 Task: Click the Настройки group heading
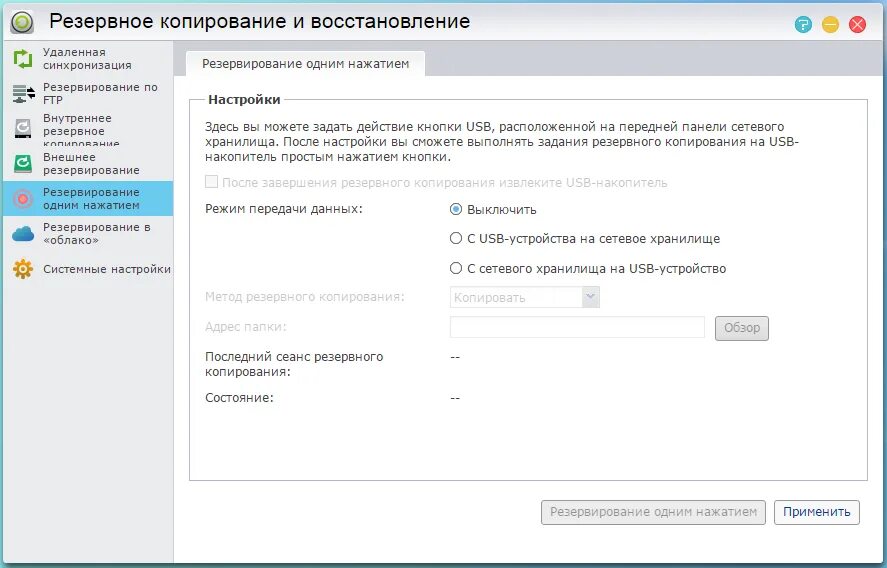[x=244, y=100]
